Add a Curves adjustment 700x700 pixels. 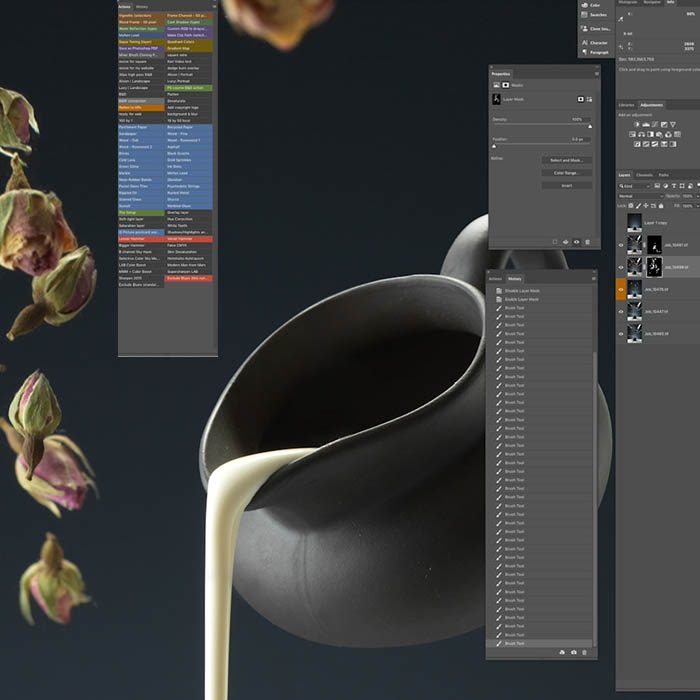coord(655,125)
